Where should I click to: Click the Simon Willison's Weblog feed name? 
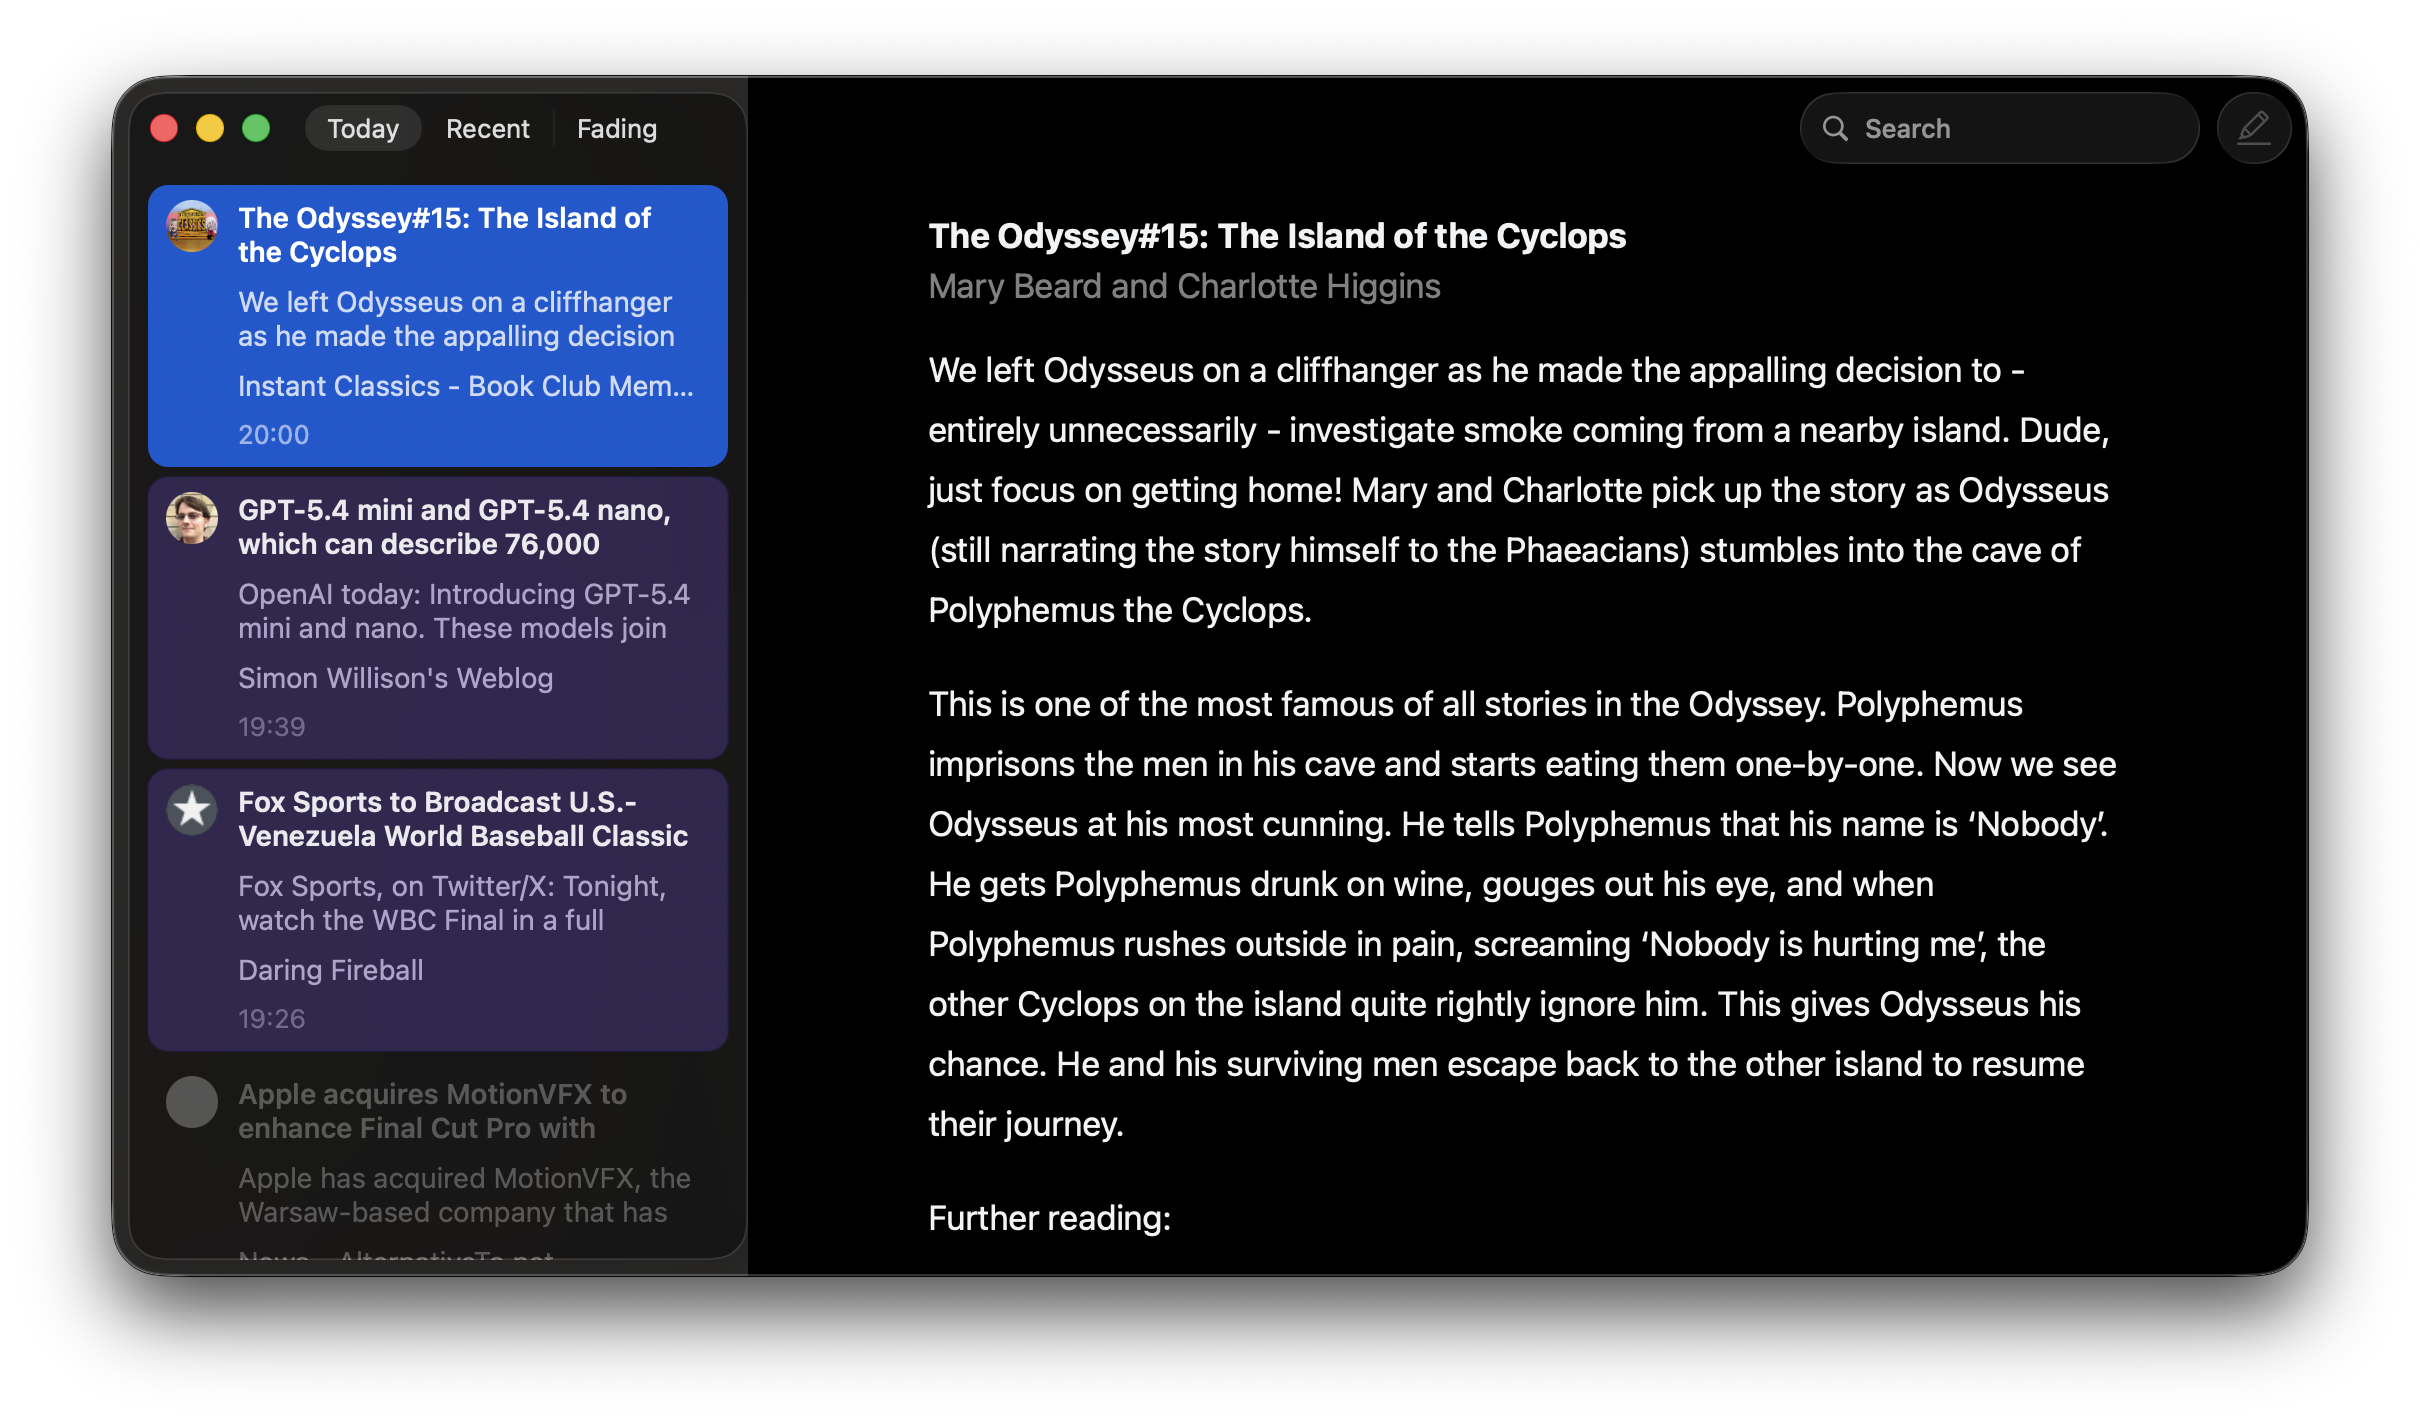pyautogui.click(x=395, y=678)
